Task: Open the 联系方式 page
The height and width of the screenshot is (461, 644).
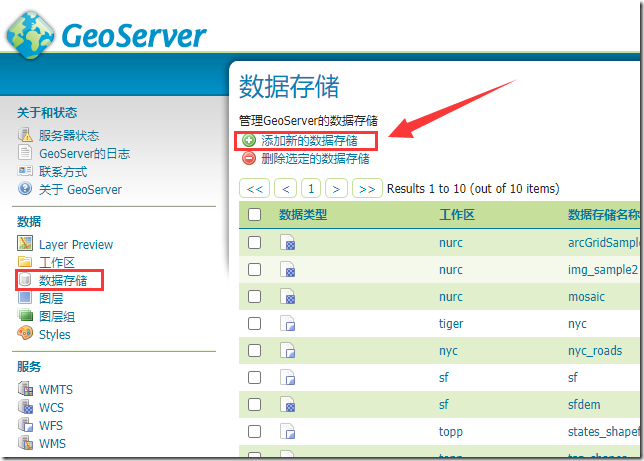Action: point(63,171)
